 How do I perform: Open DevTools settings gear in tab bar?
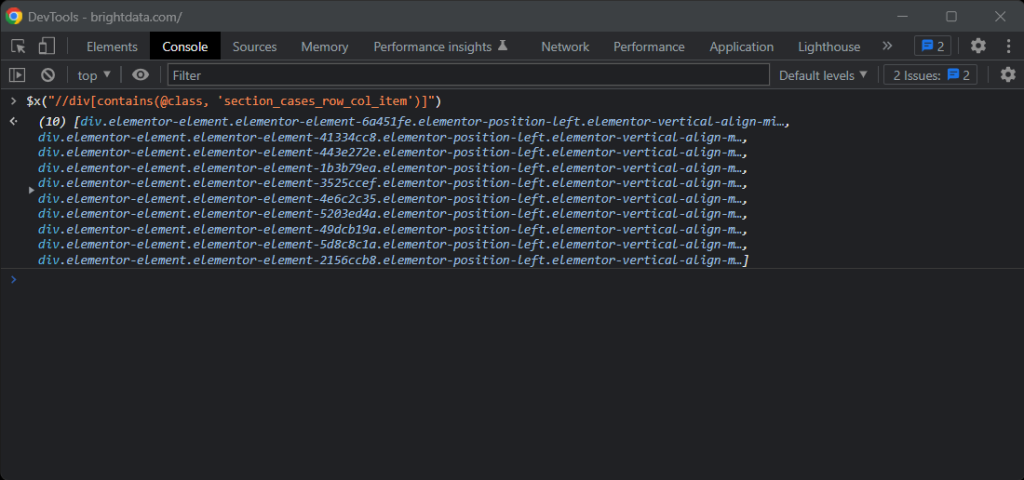[978, 46]
